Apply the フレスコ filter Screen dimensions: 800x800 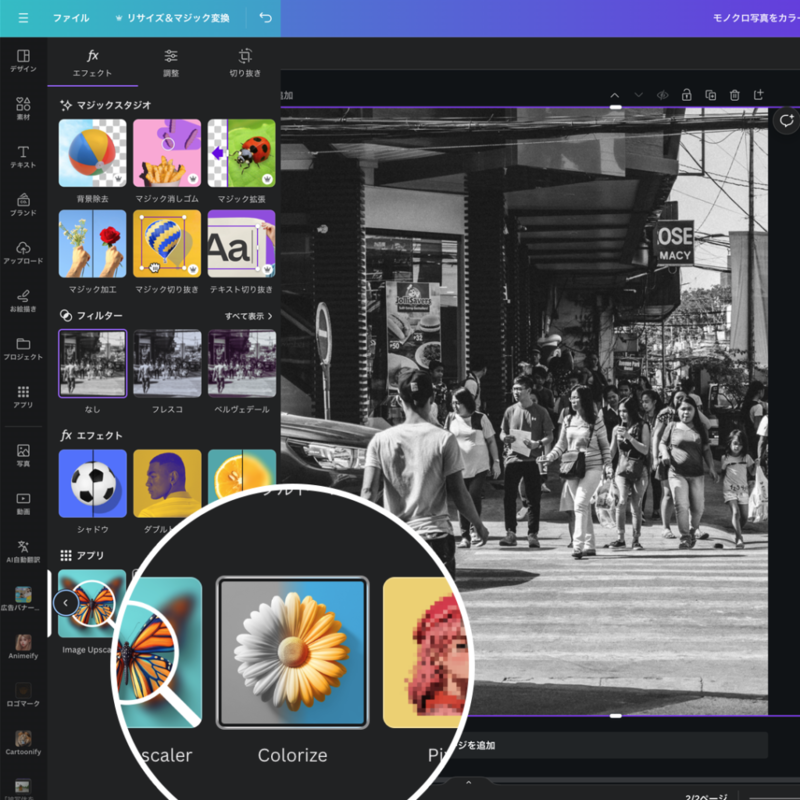click(167, 364)
